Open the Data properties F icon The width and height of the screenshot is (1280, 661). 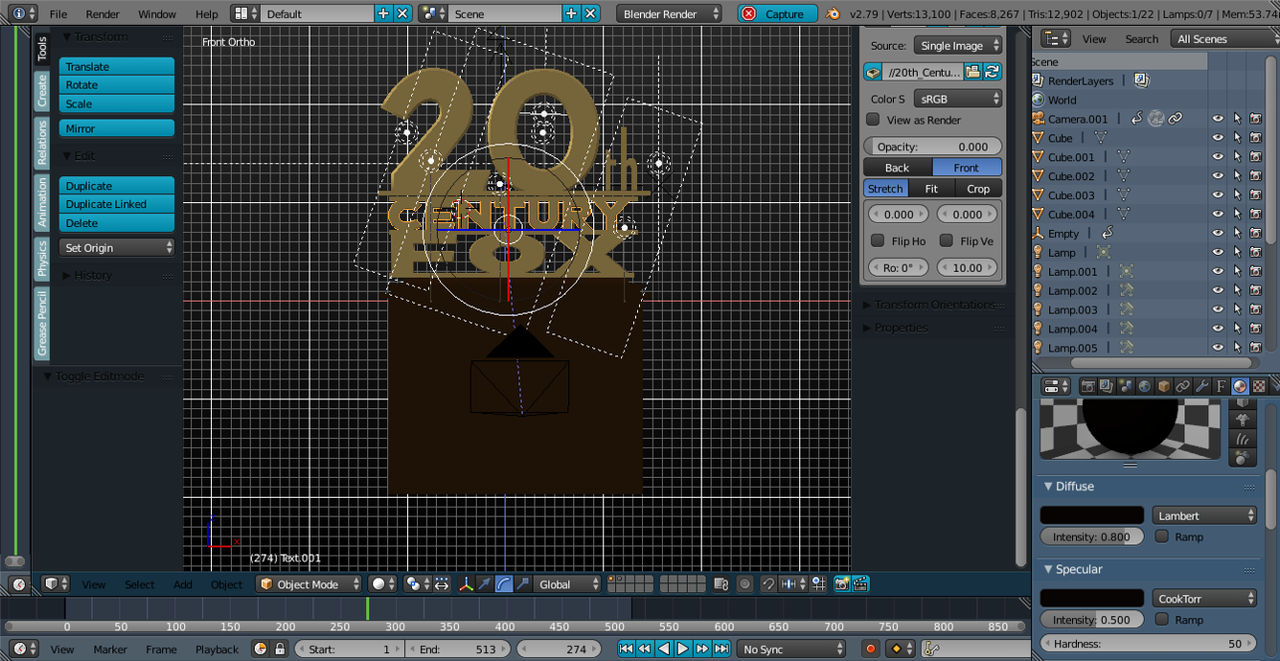(1221, 386)
